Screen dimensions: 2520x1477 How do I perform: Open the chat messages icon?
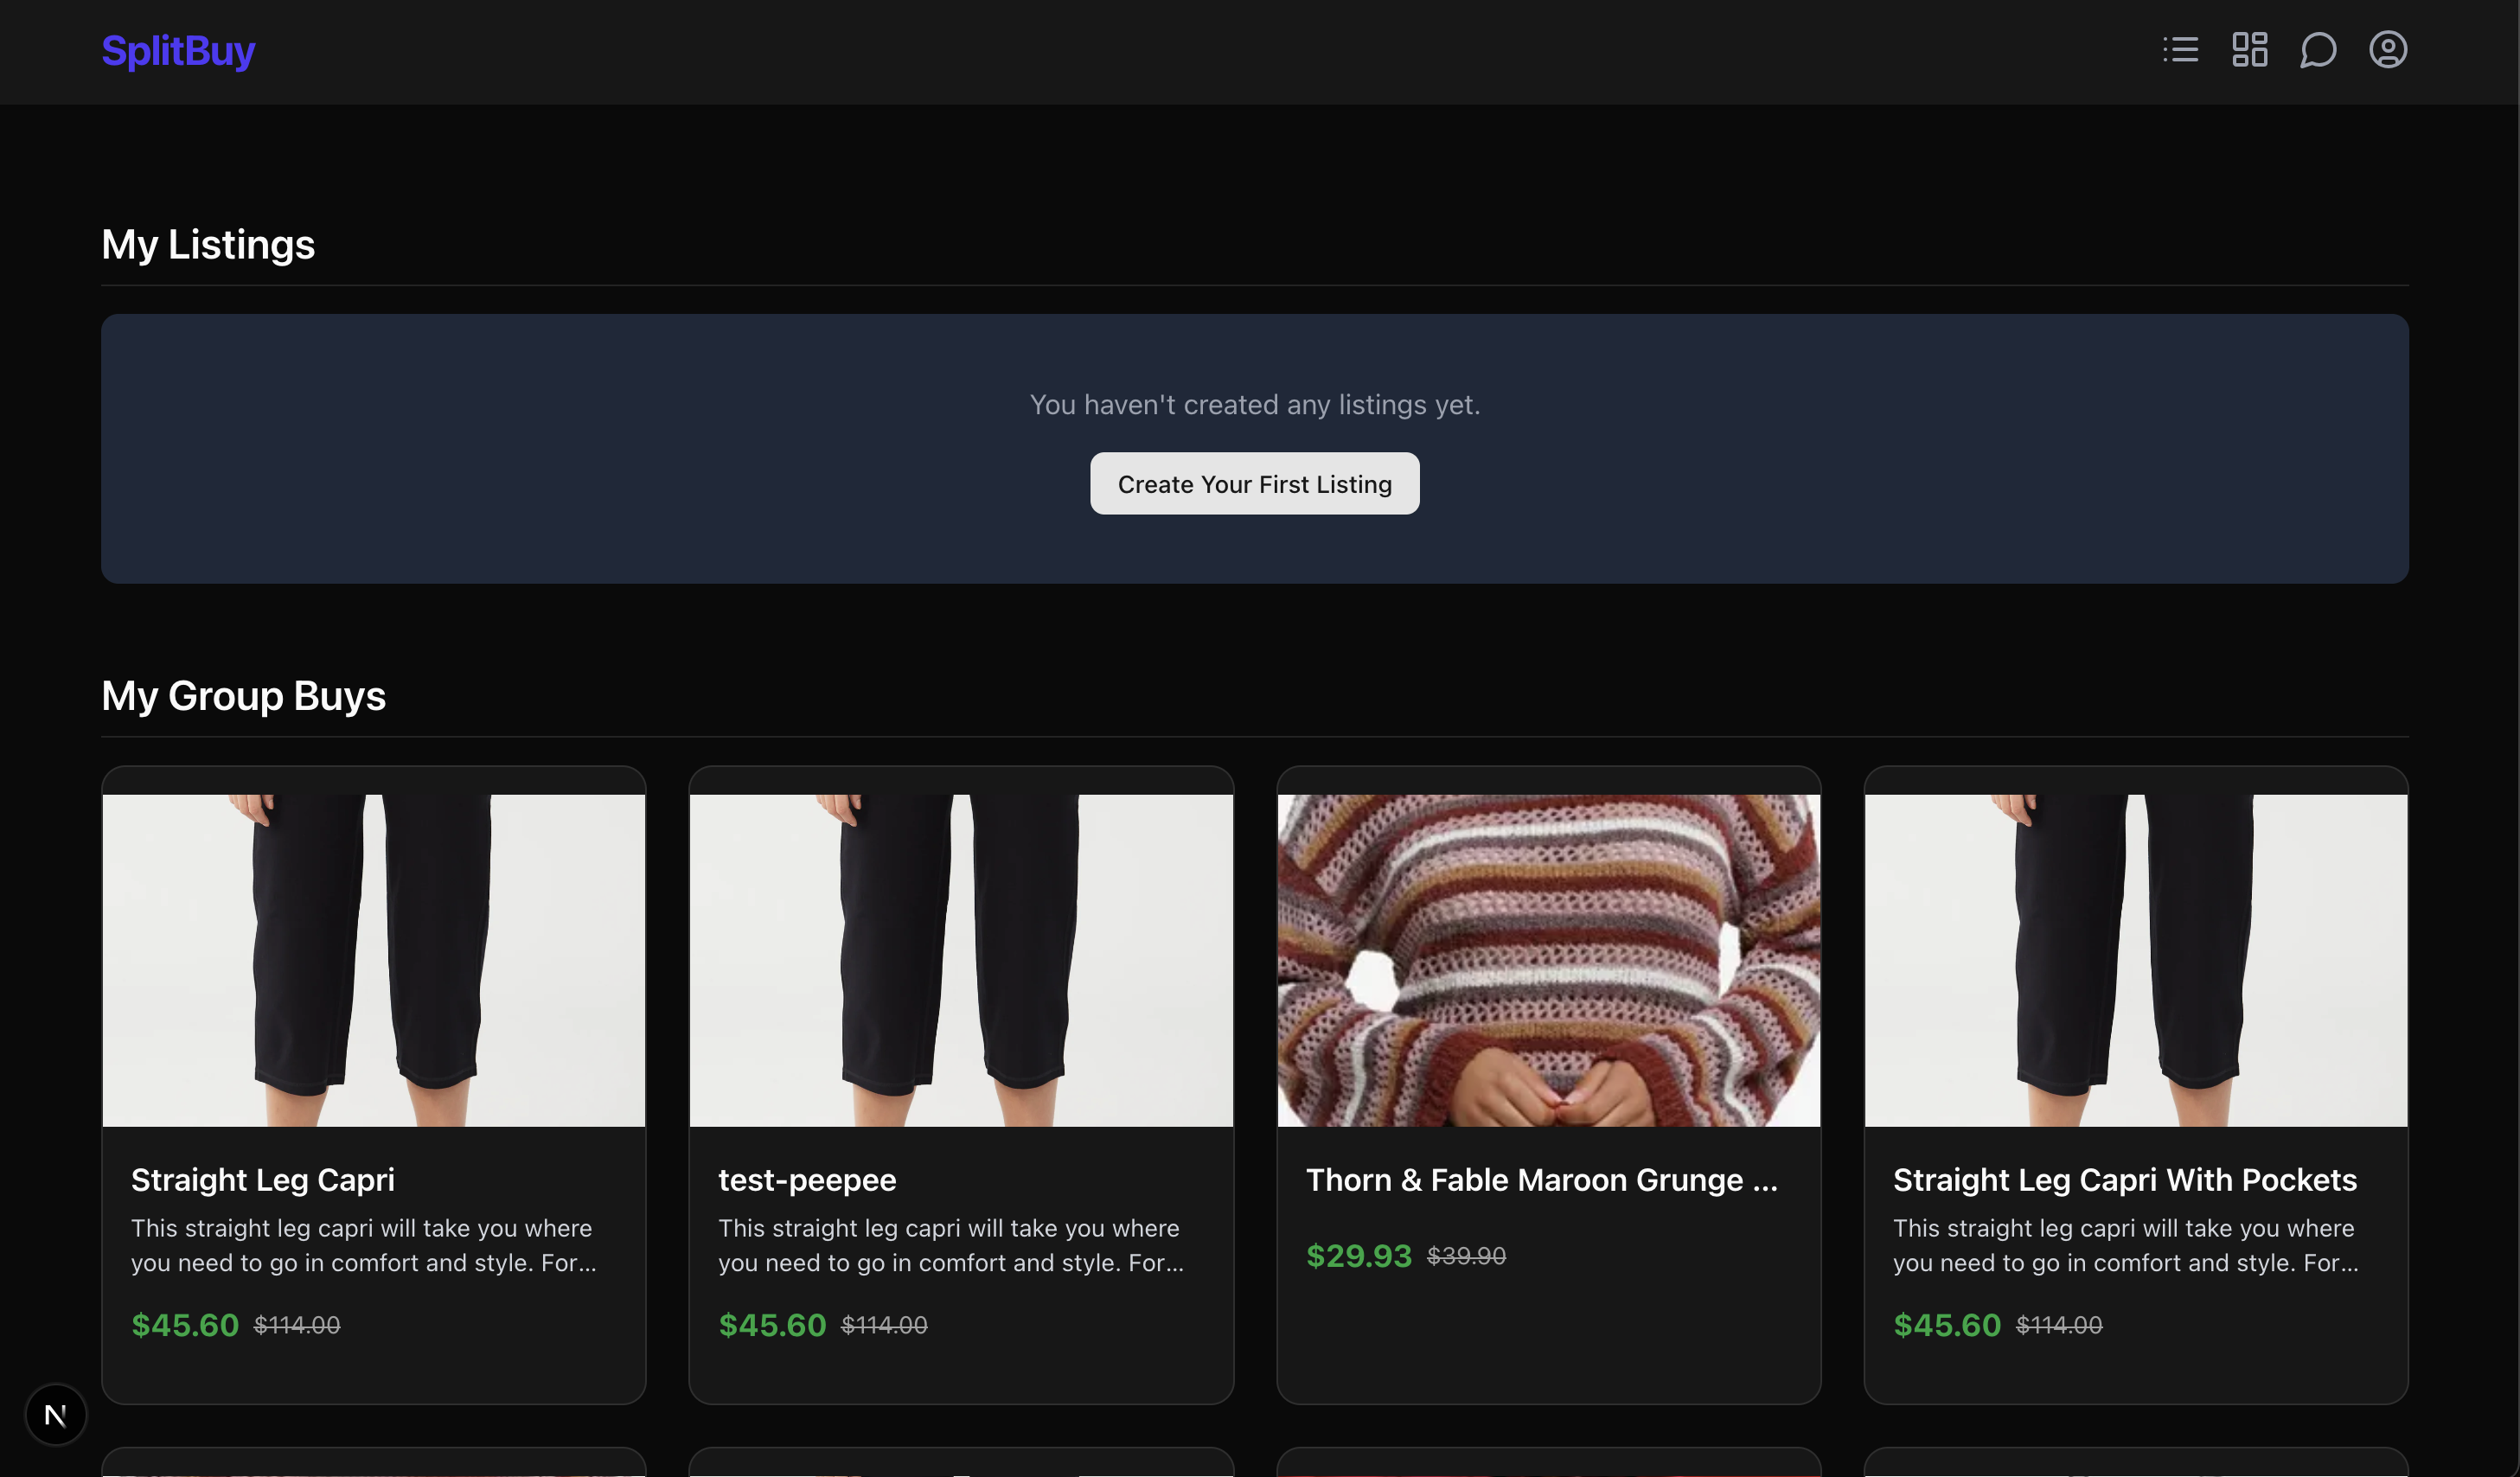click(2318, 50)
